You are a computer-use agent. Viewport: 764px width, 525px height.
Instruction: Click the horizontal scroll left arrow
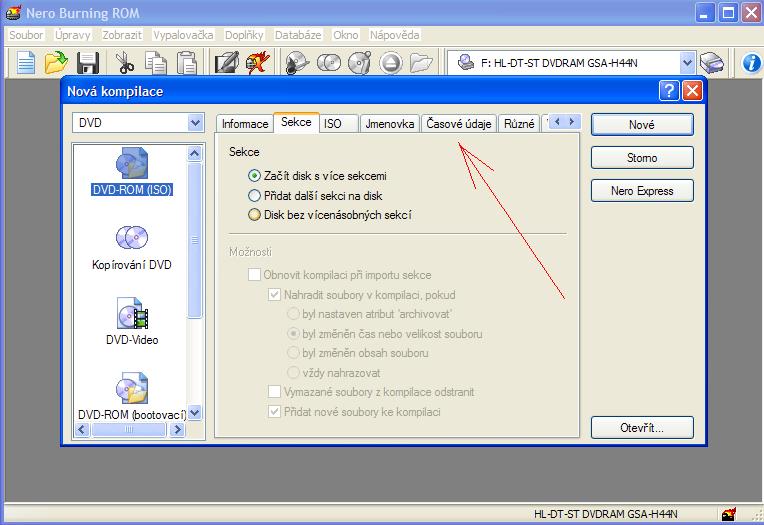point(81,429)
